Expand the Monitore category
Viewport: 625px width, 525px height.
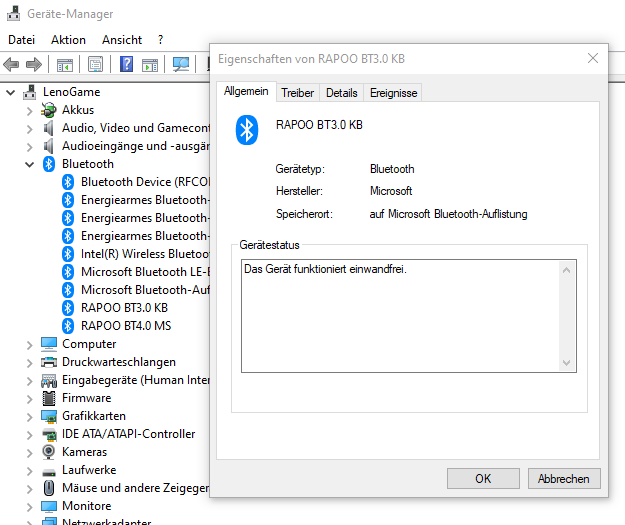(29, 507)
